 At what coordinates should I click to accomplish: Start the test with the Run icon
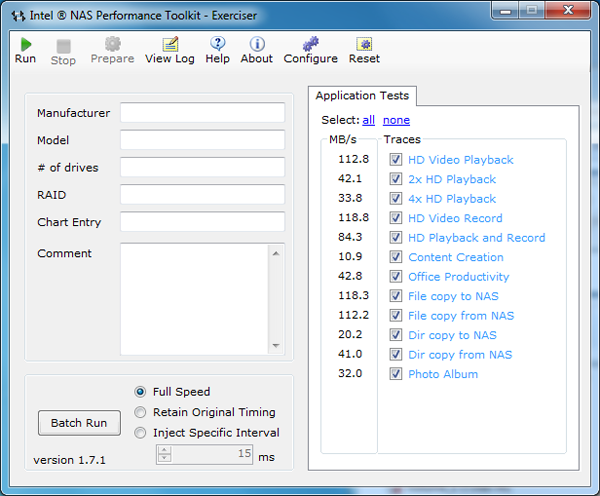[x=26, y=44]
